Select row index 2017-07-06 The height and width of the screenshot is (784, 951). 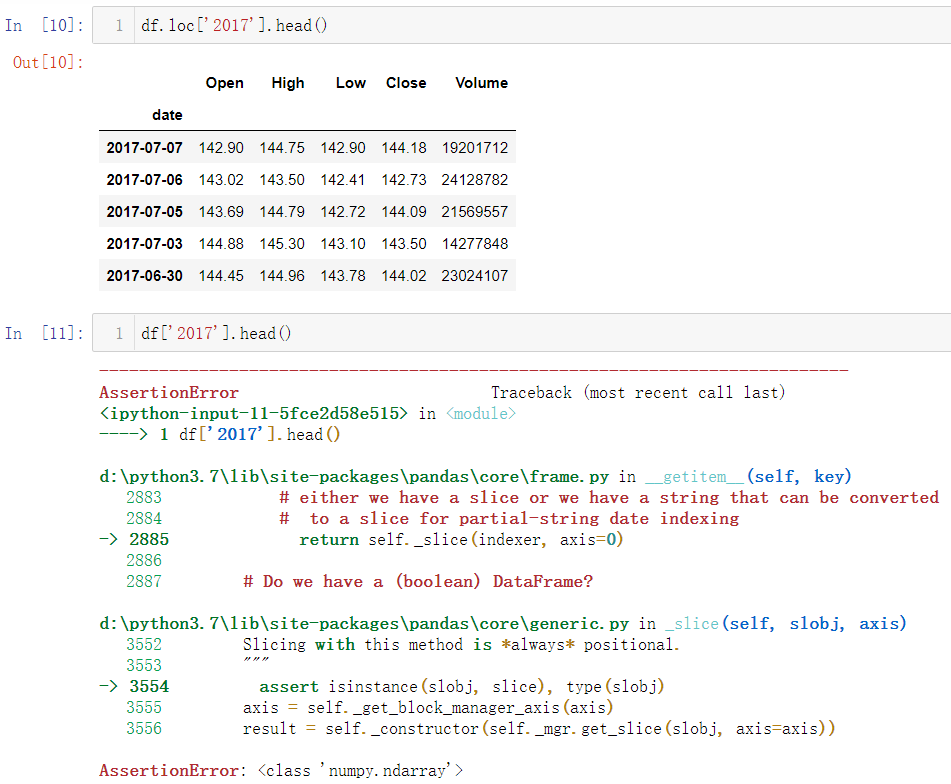pos(144,180)
